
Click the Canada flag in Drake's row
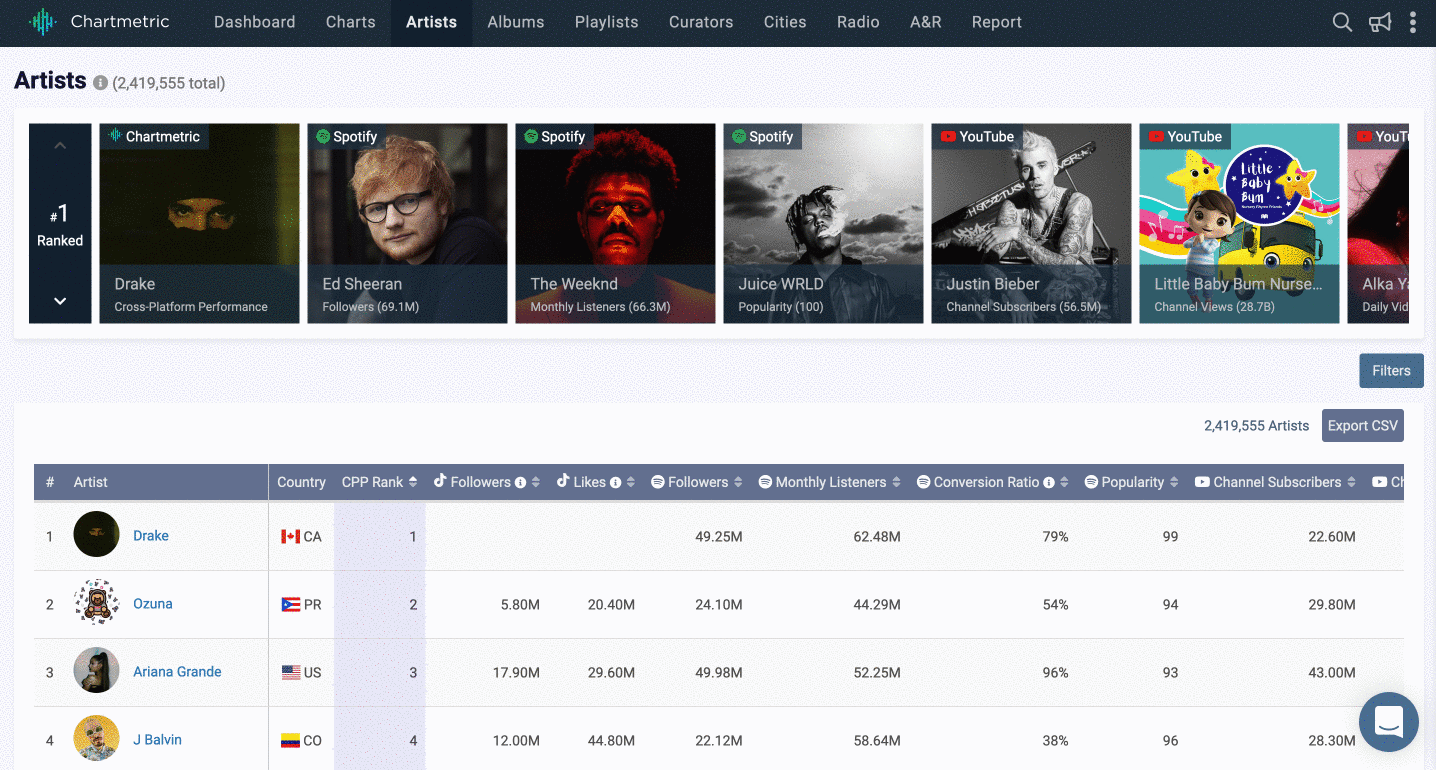click(x=291, y=537)
